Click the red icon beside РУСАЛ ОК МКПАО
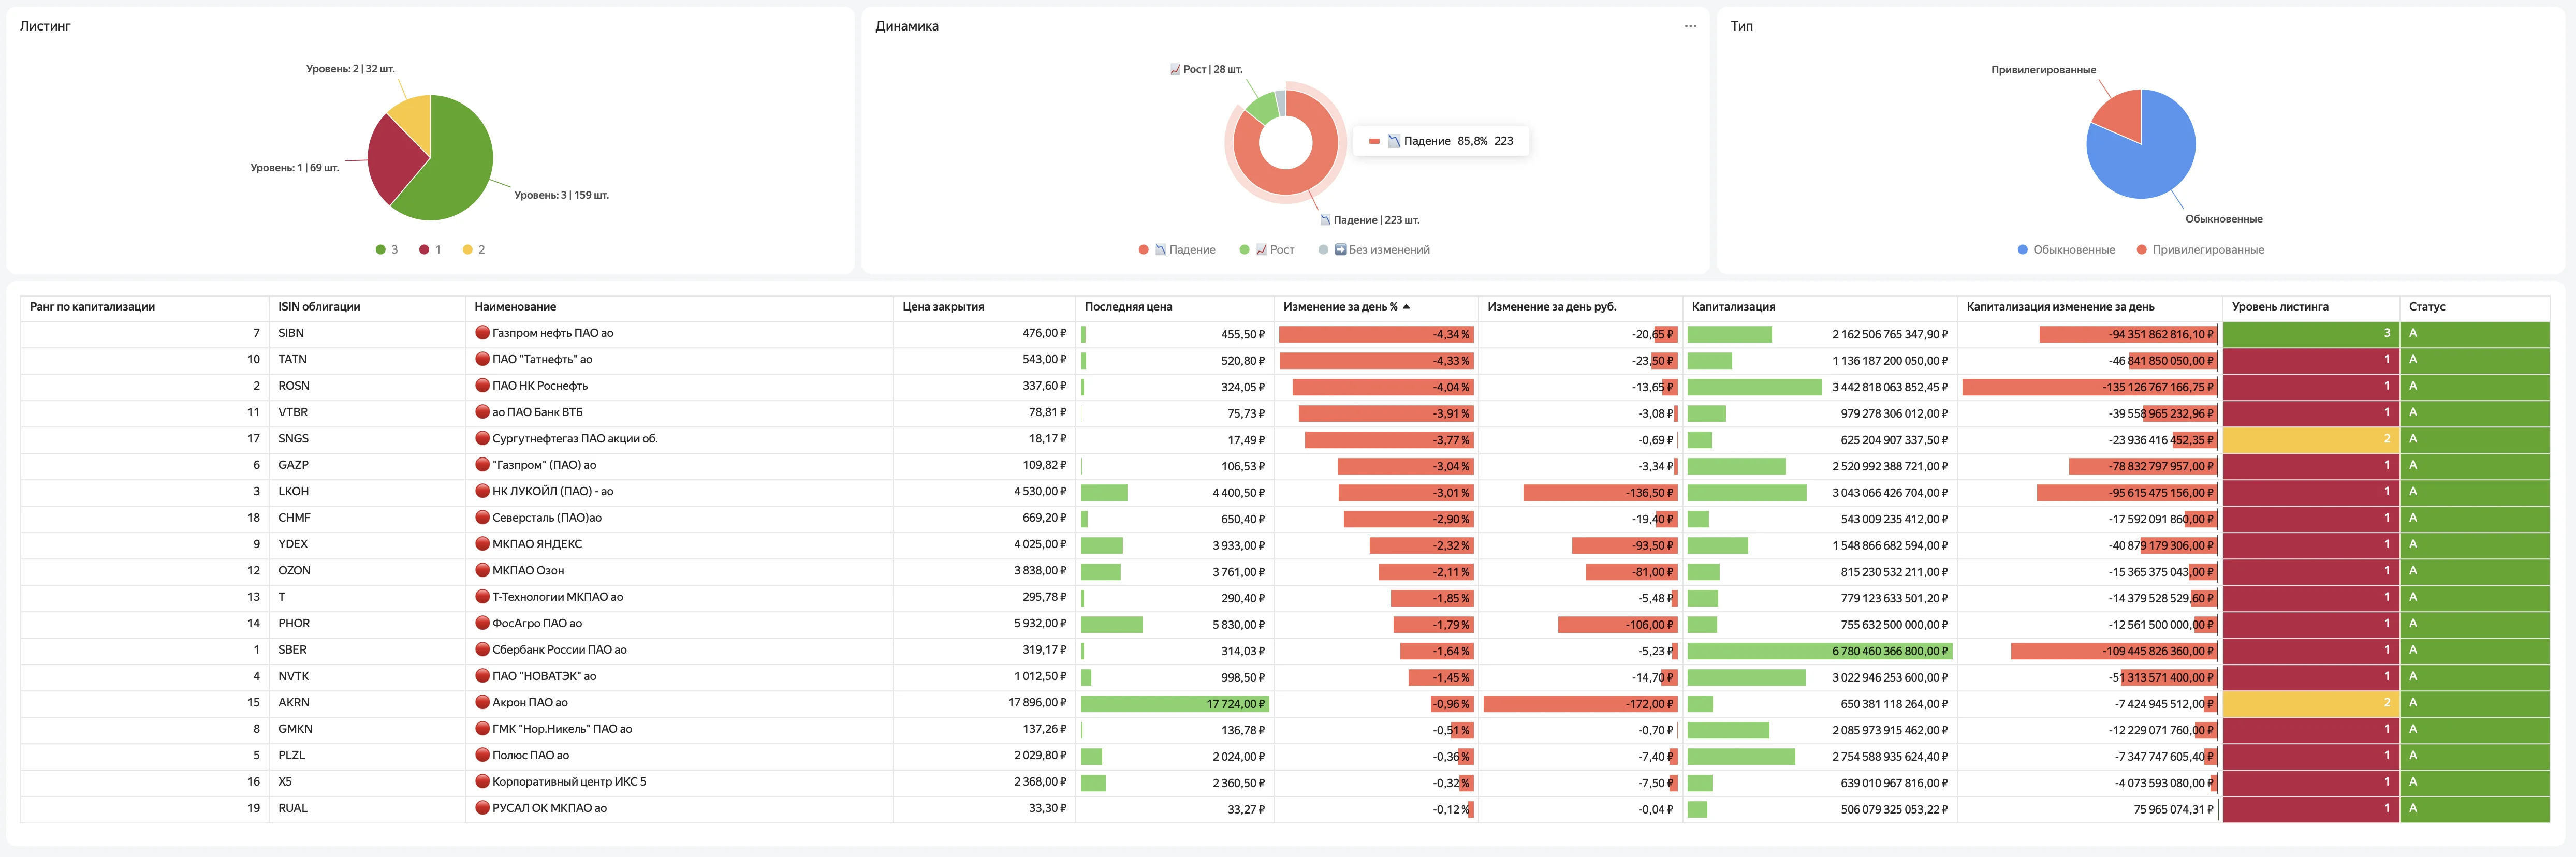Image resolution: width=2576 pixels, height=857 pixels. [482, 808]
